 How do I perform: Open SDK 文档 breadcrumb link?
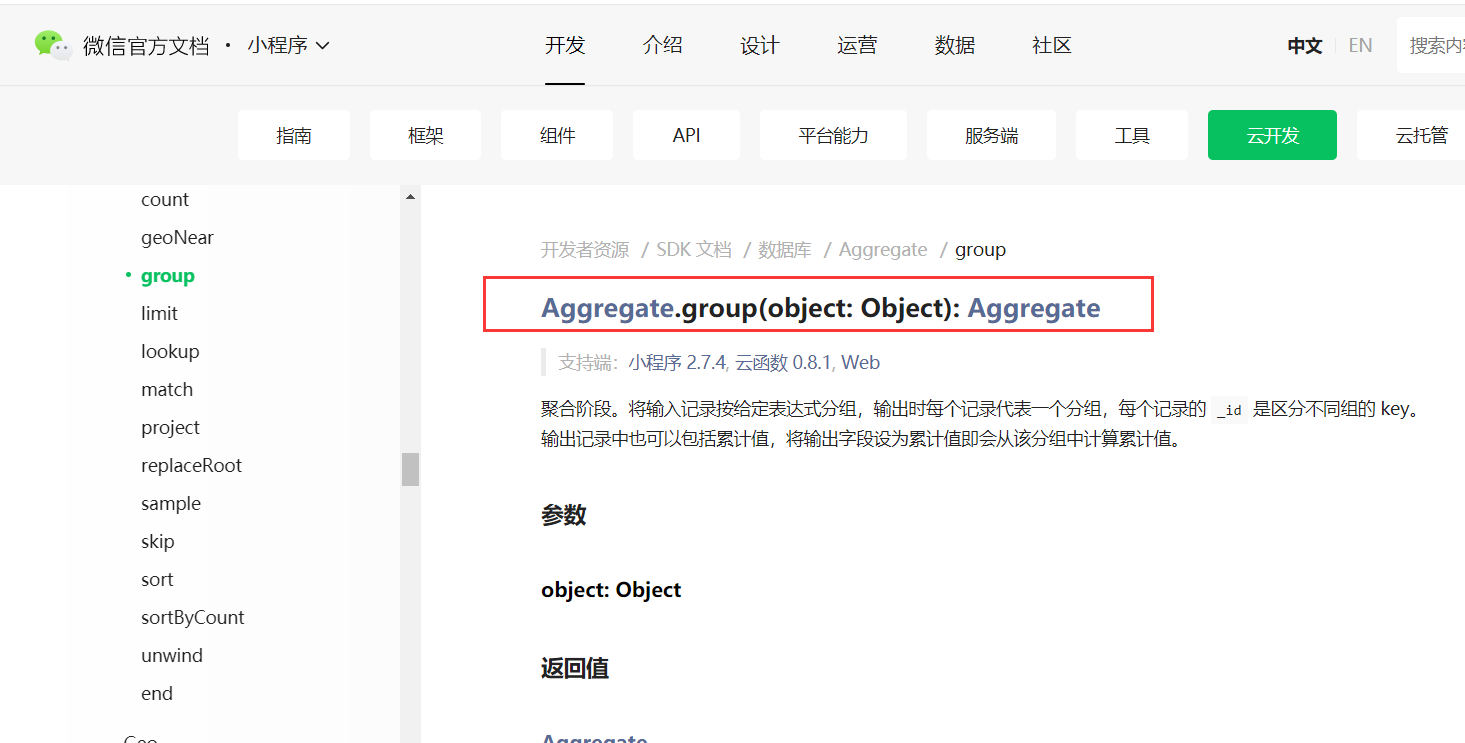(x=694, y=250)
